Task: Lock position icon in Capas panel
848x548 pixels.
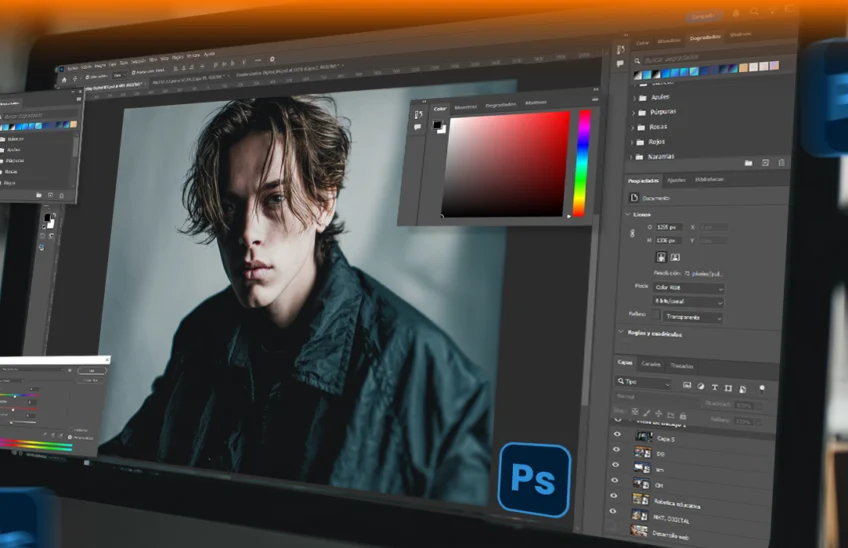Action: [658, 414]
